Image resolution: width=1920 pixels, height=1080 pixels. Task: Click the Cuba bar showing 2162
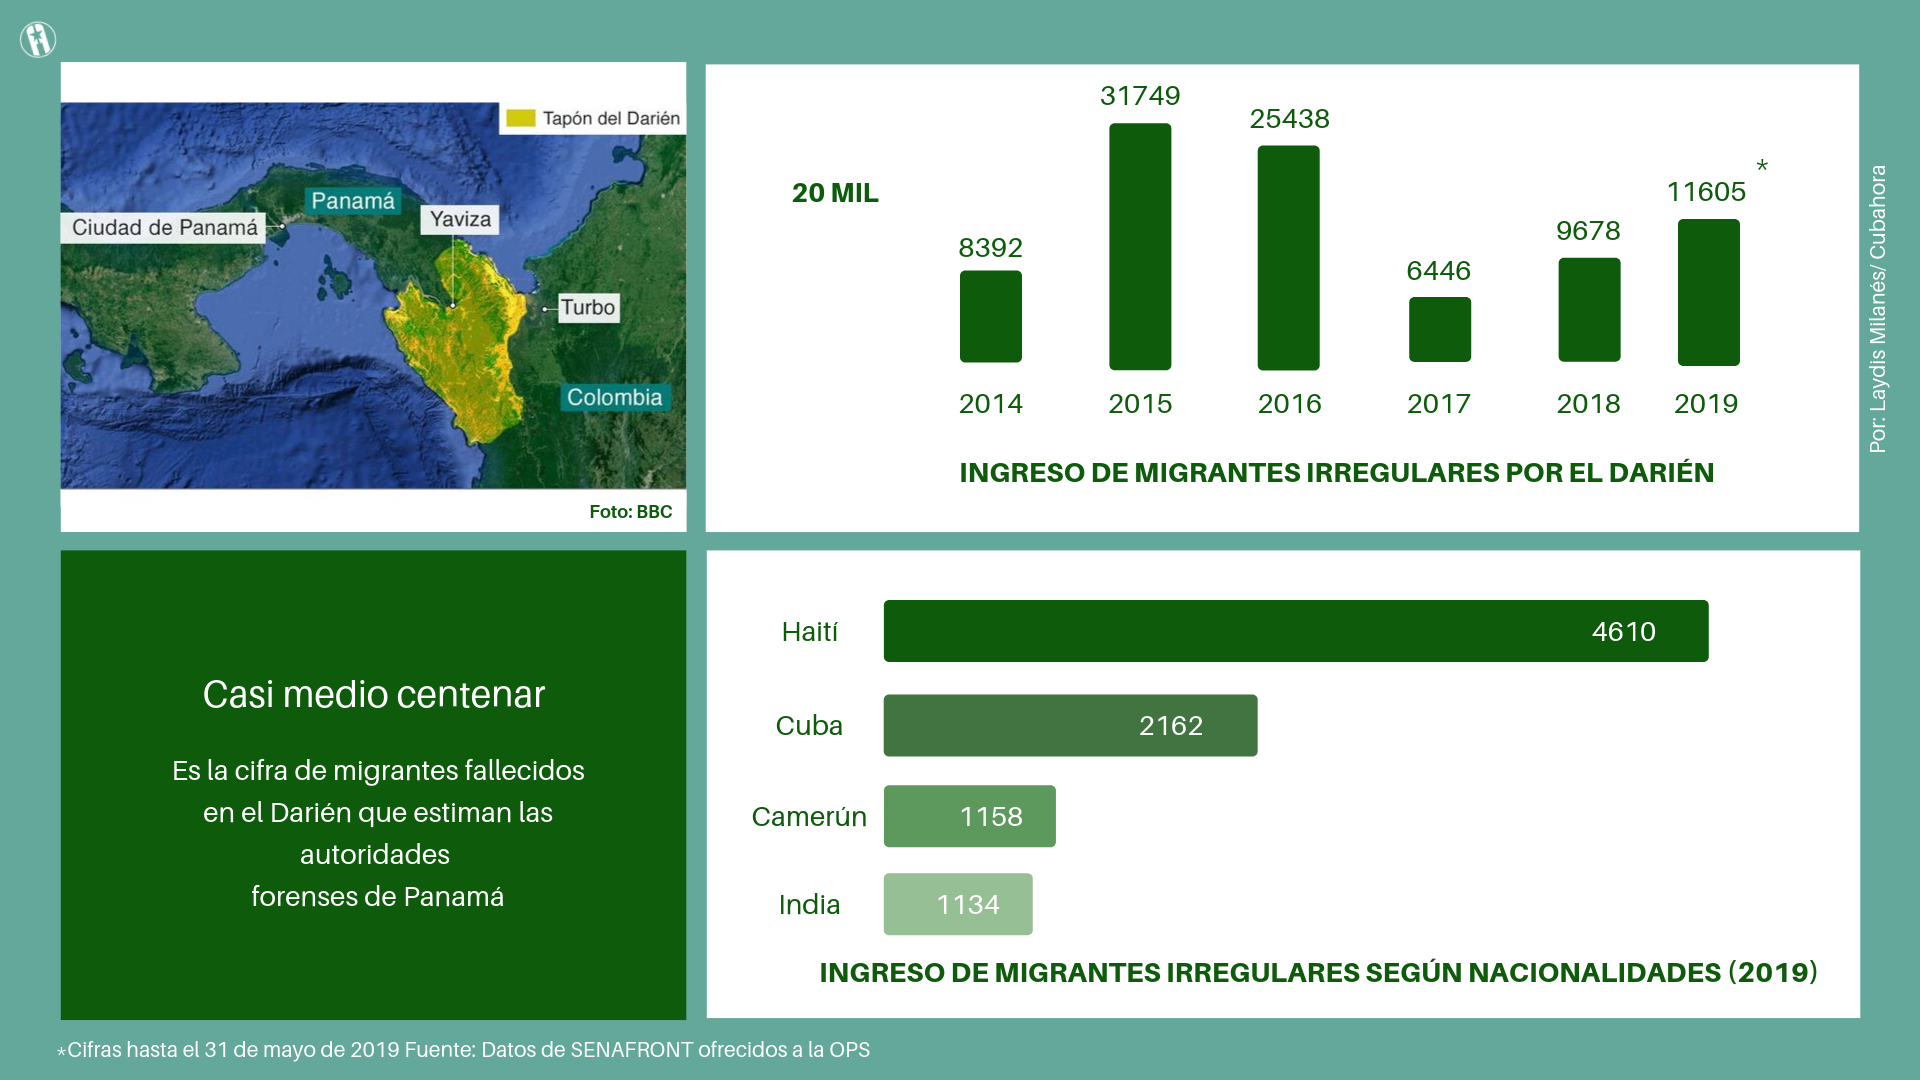point(1070,725)
